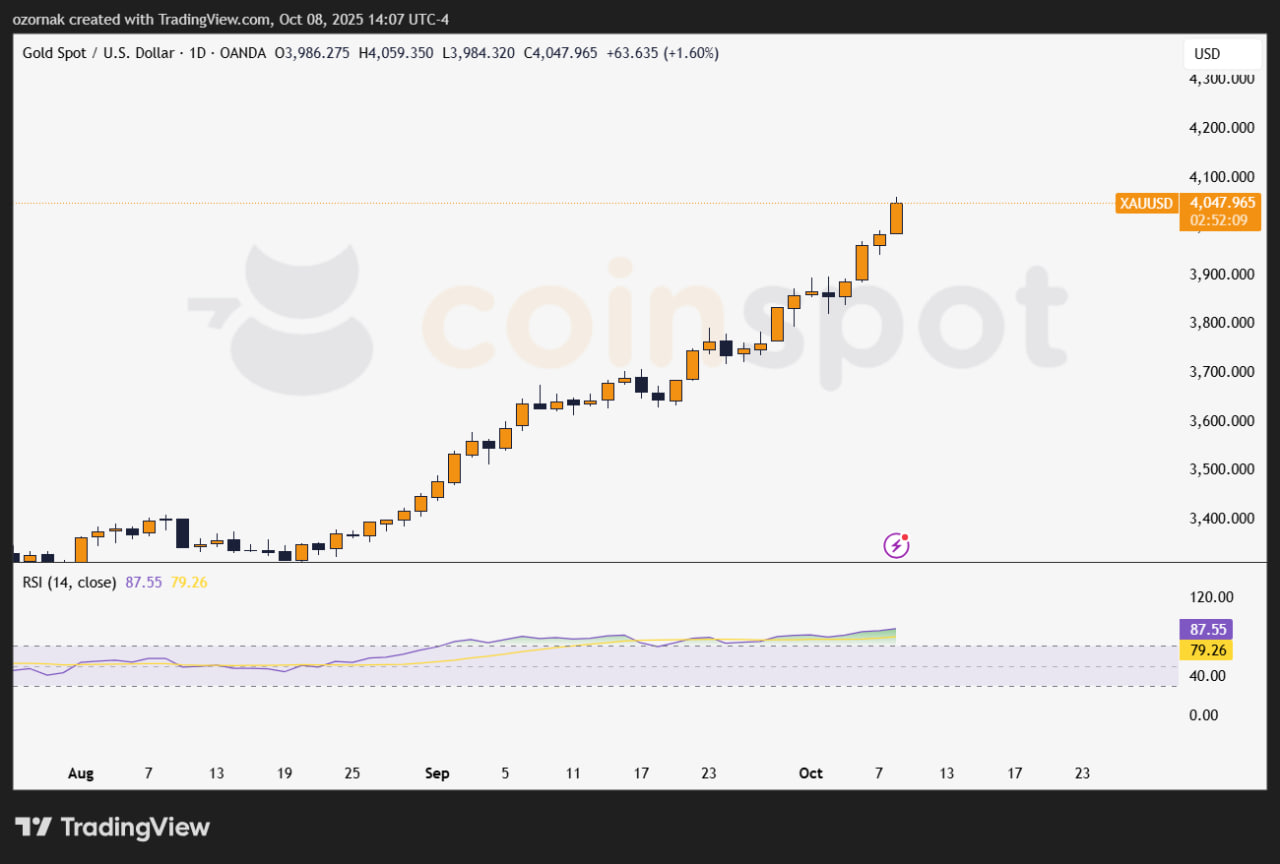Click the purple 87.55 RSI axis label
This screenshot has width=1280, height=864.
1206,630
